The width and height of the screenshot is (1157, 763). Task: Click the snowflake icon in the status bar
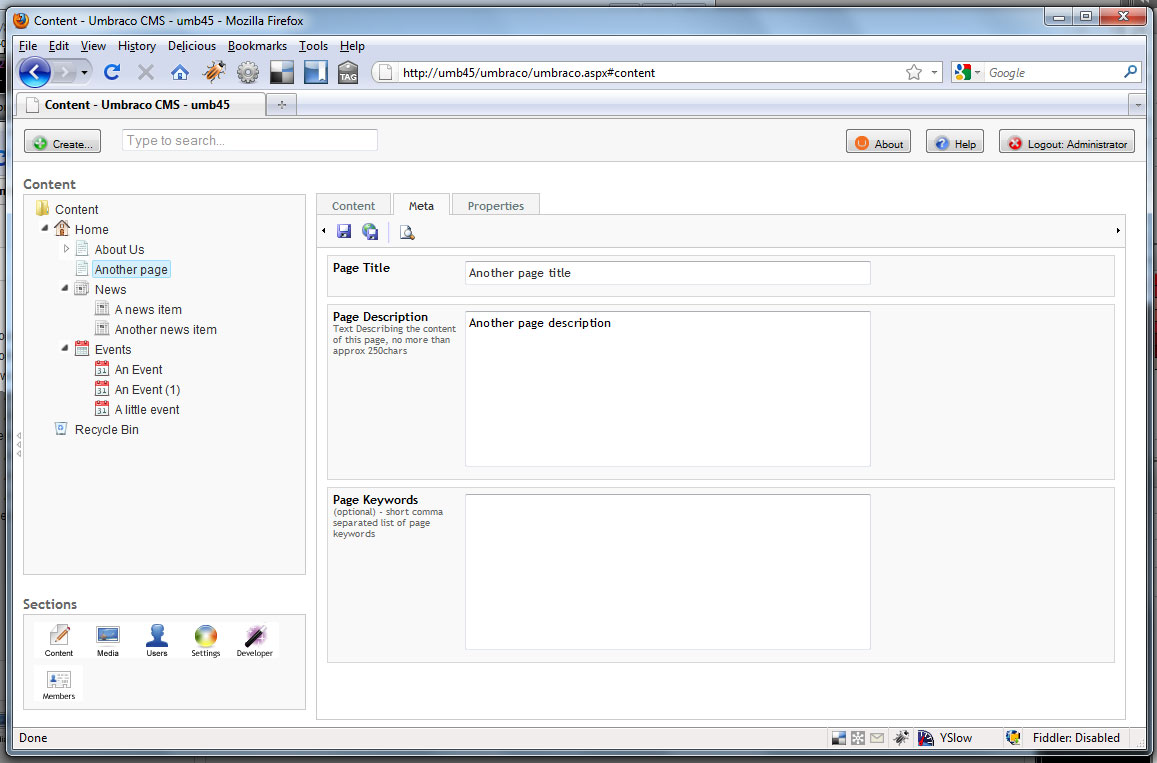coord(857,738)
